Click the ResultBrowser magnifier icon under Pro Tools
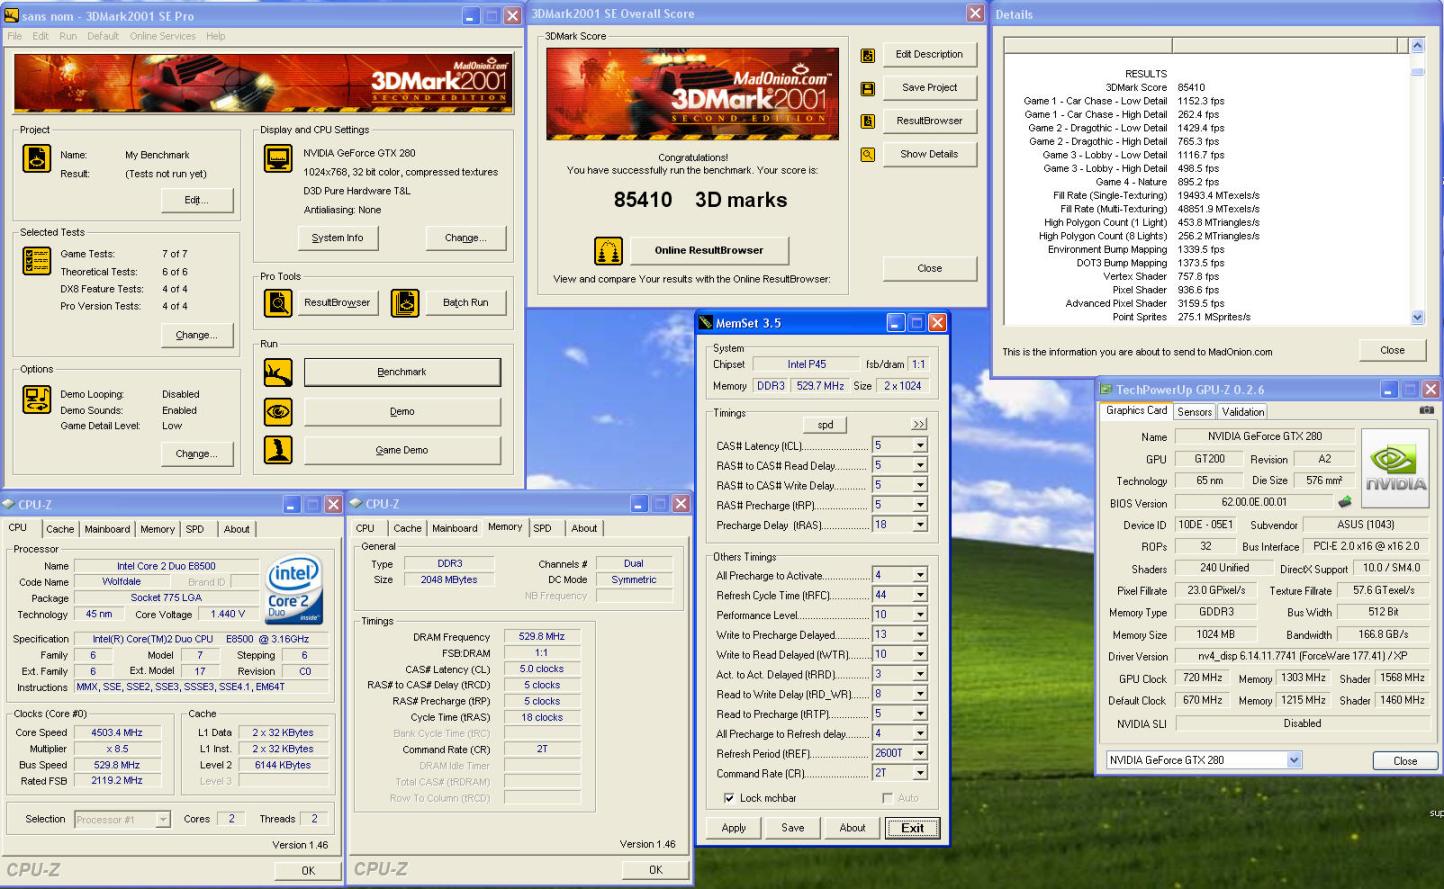1444x889 pixels. [277, 302]
